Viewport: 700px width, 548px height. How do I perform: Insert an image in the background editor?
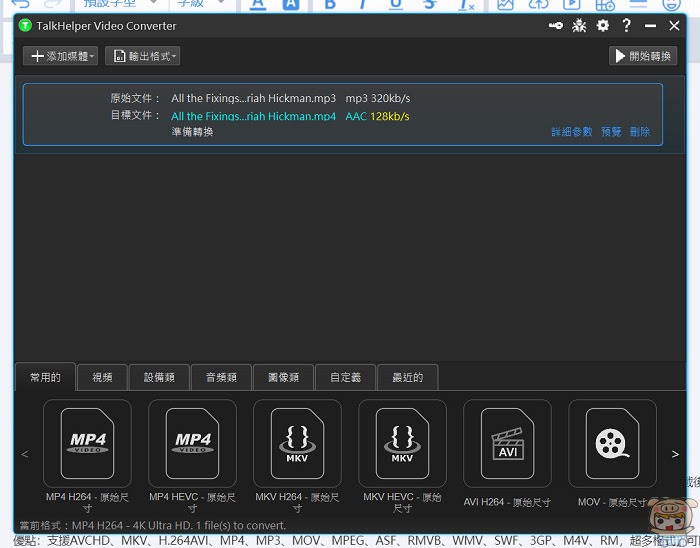point(505,4)
